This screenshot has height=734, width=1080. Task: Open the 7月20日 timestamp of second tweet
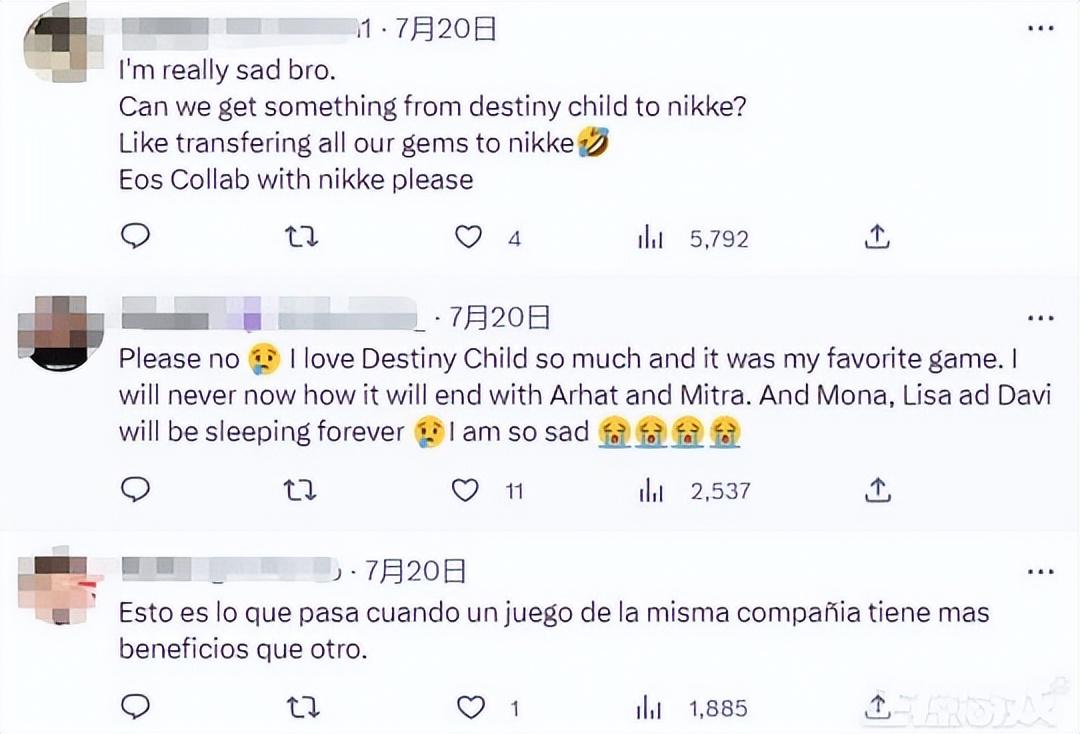click(x=499, y=317)
